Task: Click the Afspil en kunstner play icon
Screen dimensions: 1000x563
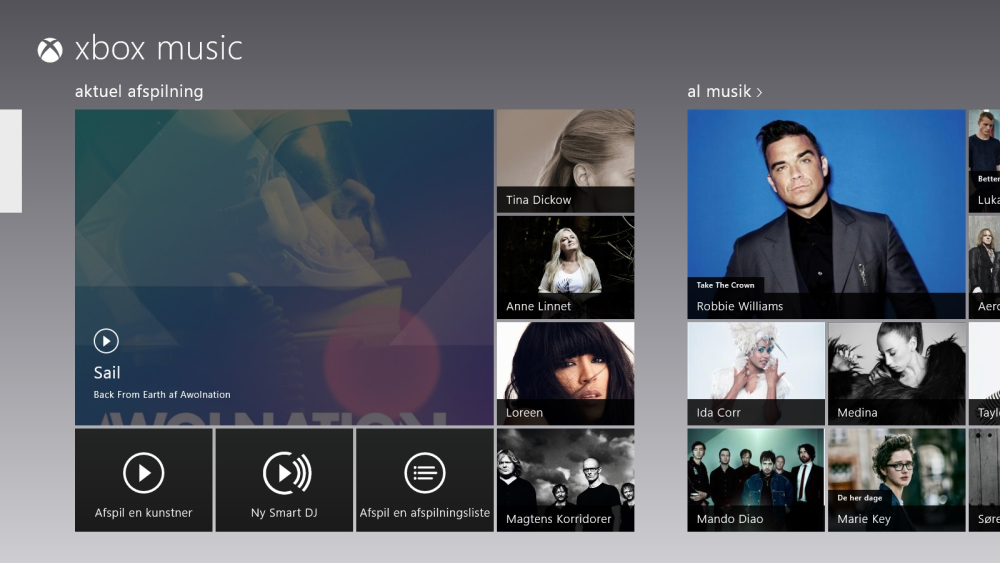Action: coord(143,473)
